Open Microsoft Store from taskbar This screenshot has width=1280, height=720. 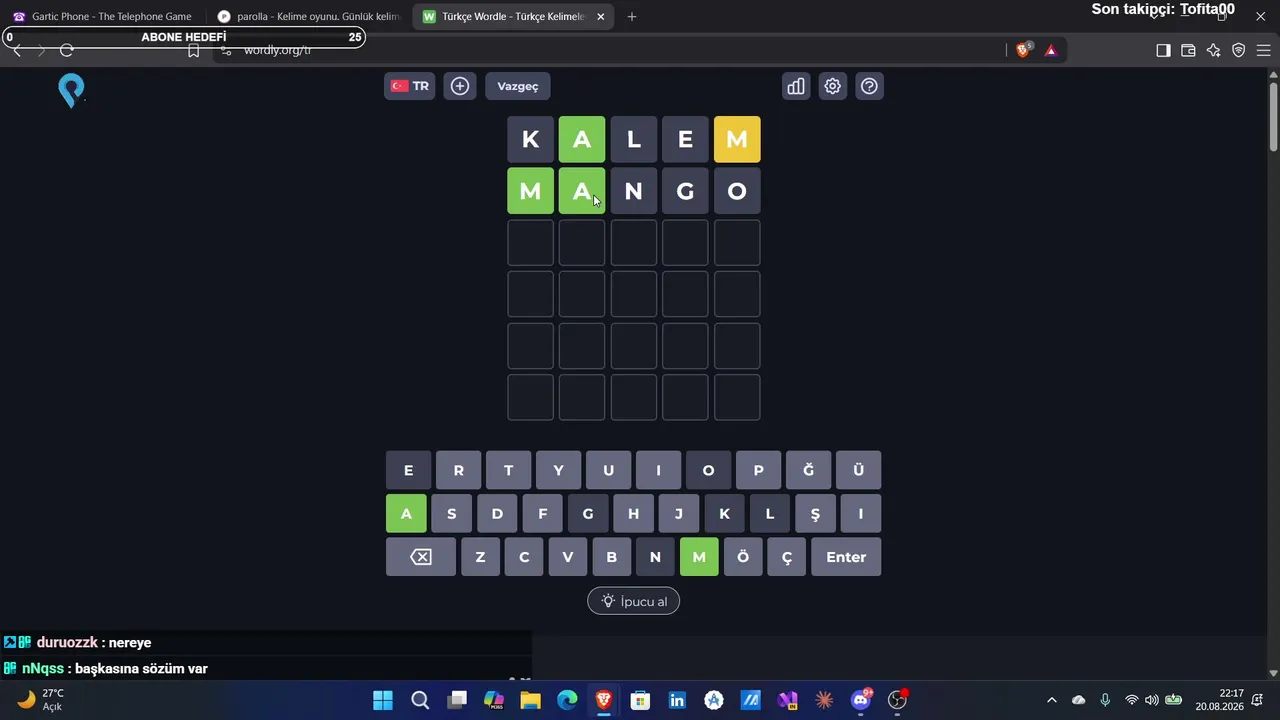(641, 700)
